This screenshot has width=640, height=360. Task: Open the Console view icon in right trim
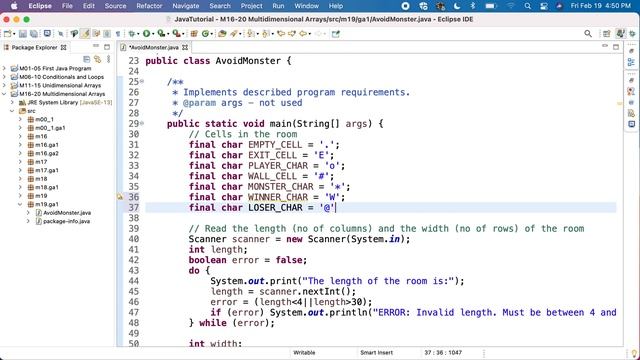point(631,124)
